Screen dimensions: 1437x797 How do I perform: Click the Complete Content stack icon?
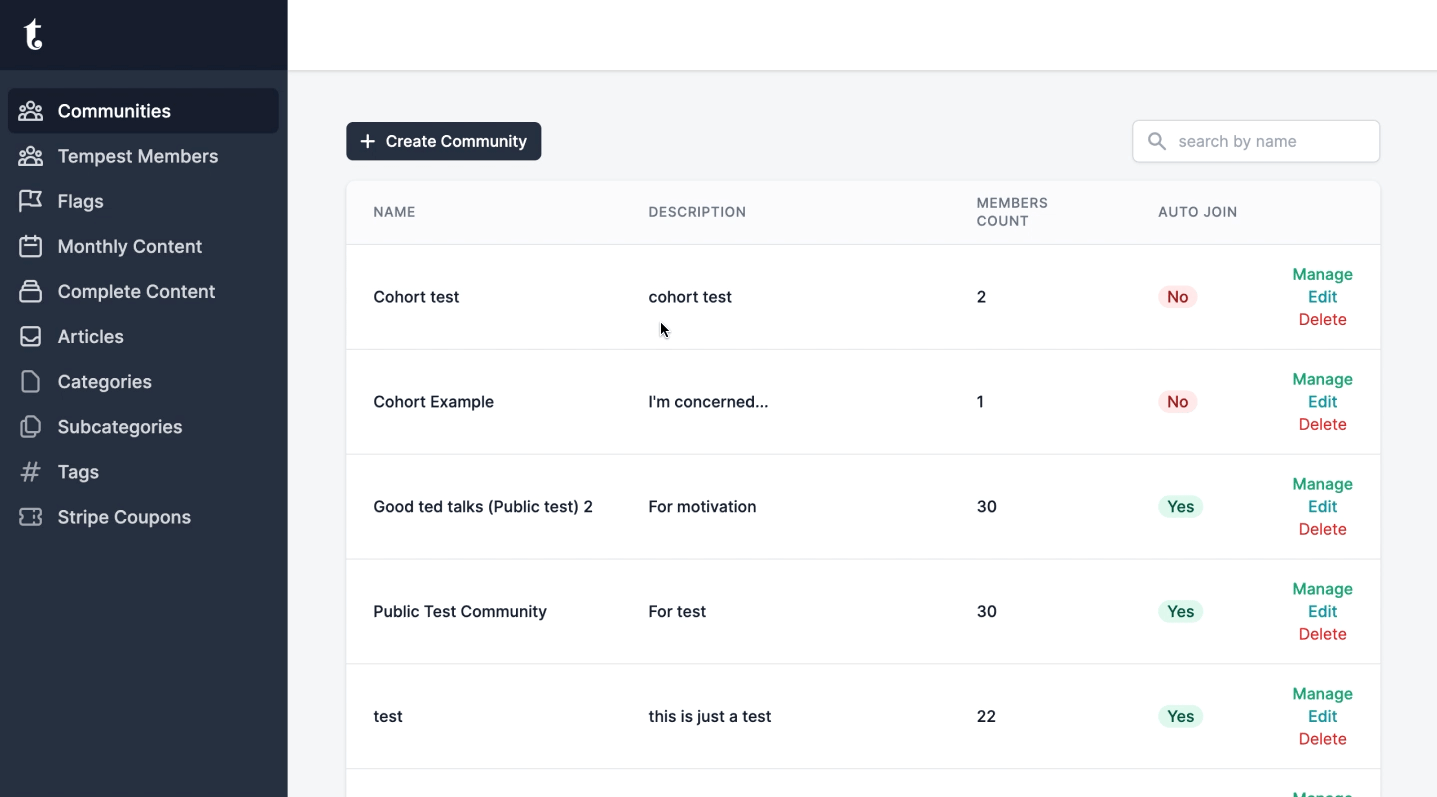coord(31,291)
